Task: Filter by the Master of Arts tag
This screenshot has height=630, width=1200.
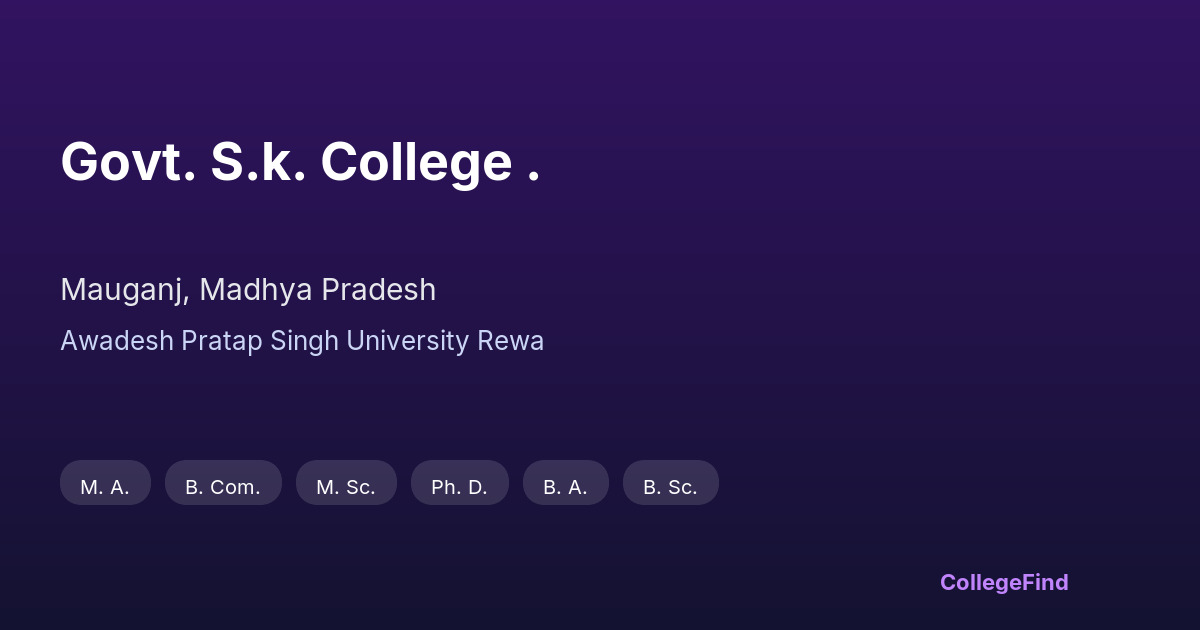Action: pos(105,483)
